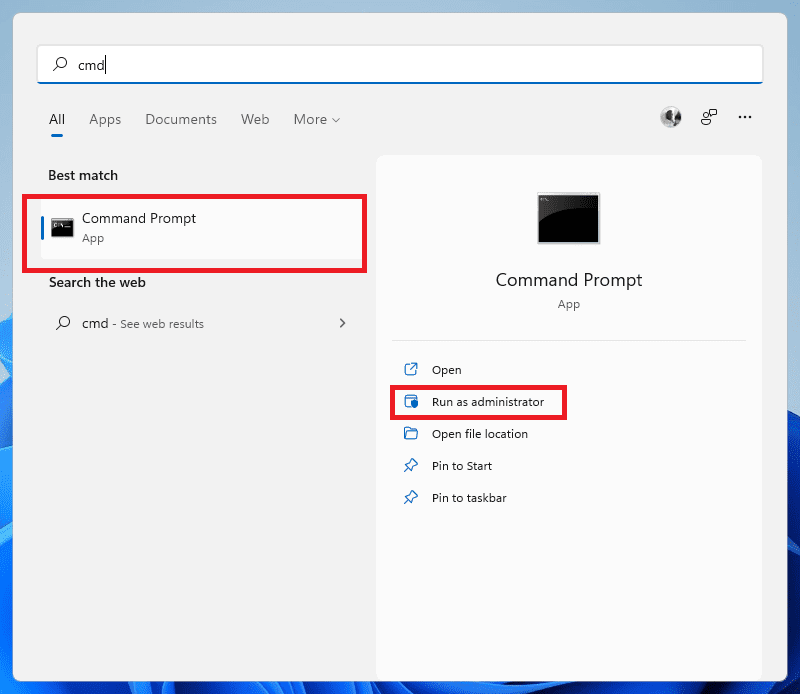The height and width of the screenshot is (694, 800).
Task: Click the Command Prompt title in details pane
Action: pyautogui.click(x=569, y=280)
